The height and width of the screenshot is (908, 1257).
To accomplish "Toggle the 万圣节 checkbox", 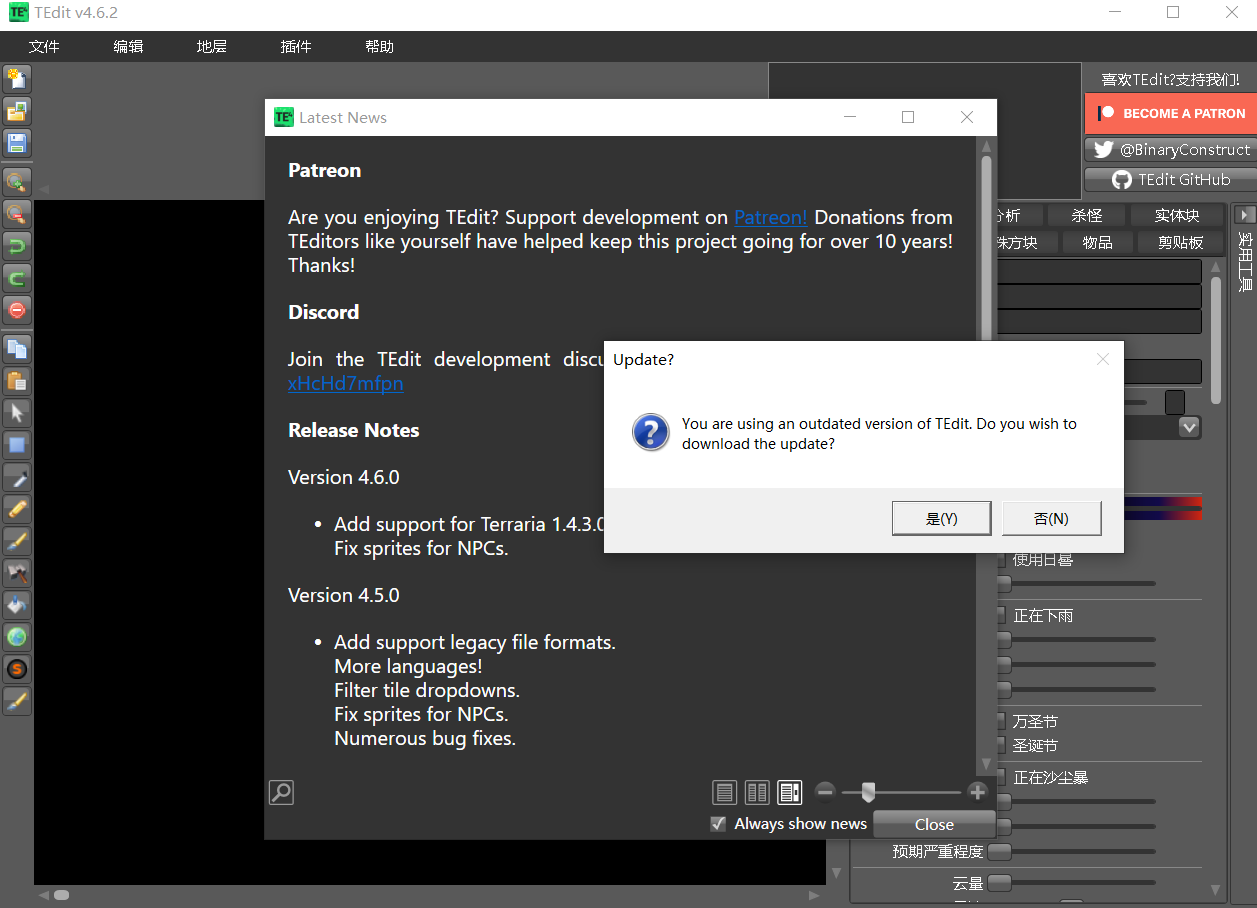I will [x=1002, y=721].
